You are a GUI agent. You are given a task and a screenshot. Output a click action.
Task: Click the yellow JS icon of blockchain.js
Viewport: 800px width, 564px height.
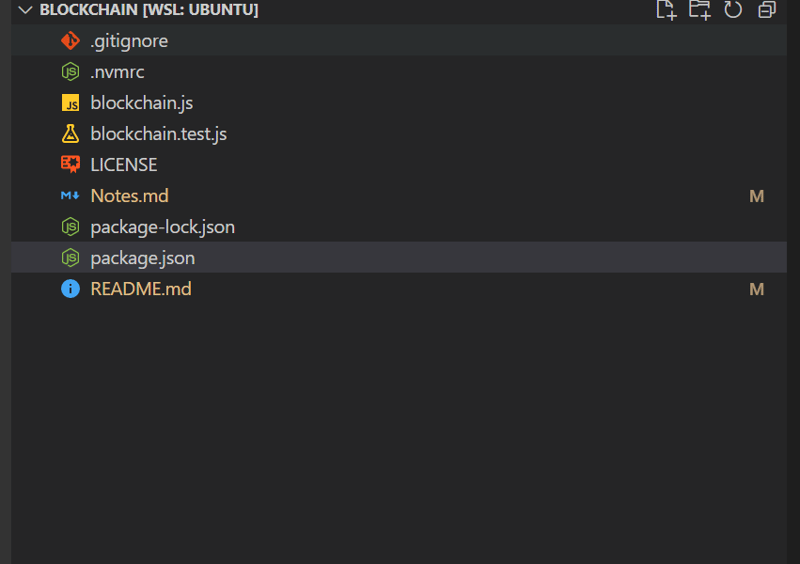pos(70,103)
